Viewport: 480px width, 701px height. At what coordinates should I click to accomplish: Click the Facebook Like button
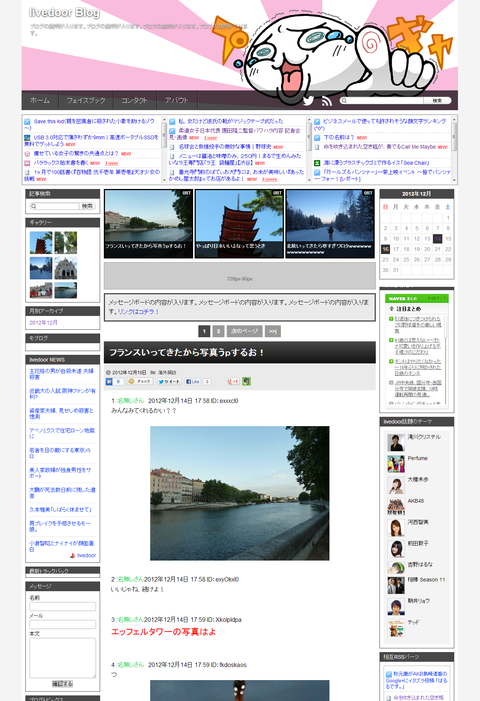pos(193,381)
